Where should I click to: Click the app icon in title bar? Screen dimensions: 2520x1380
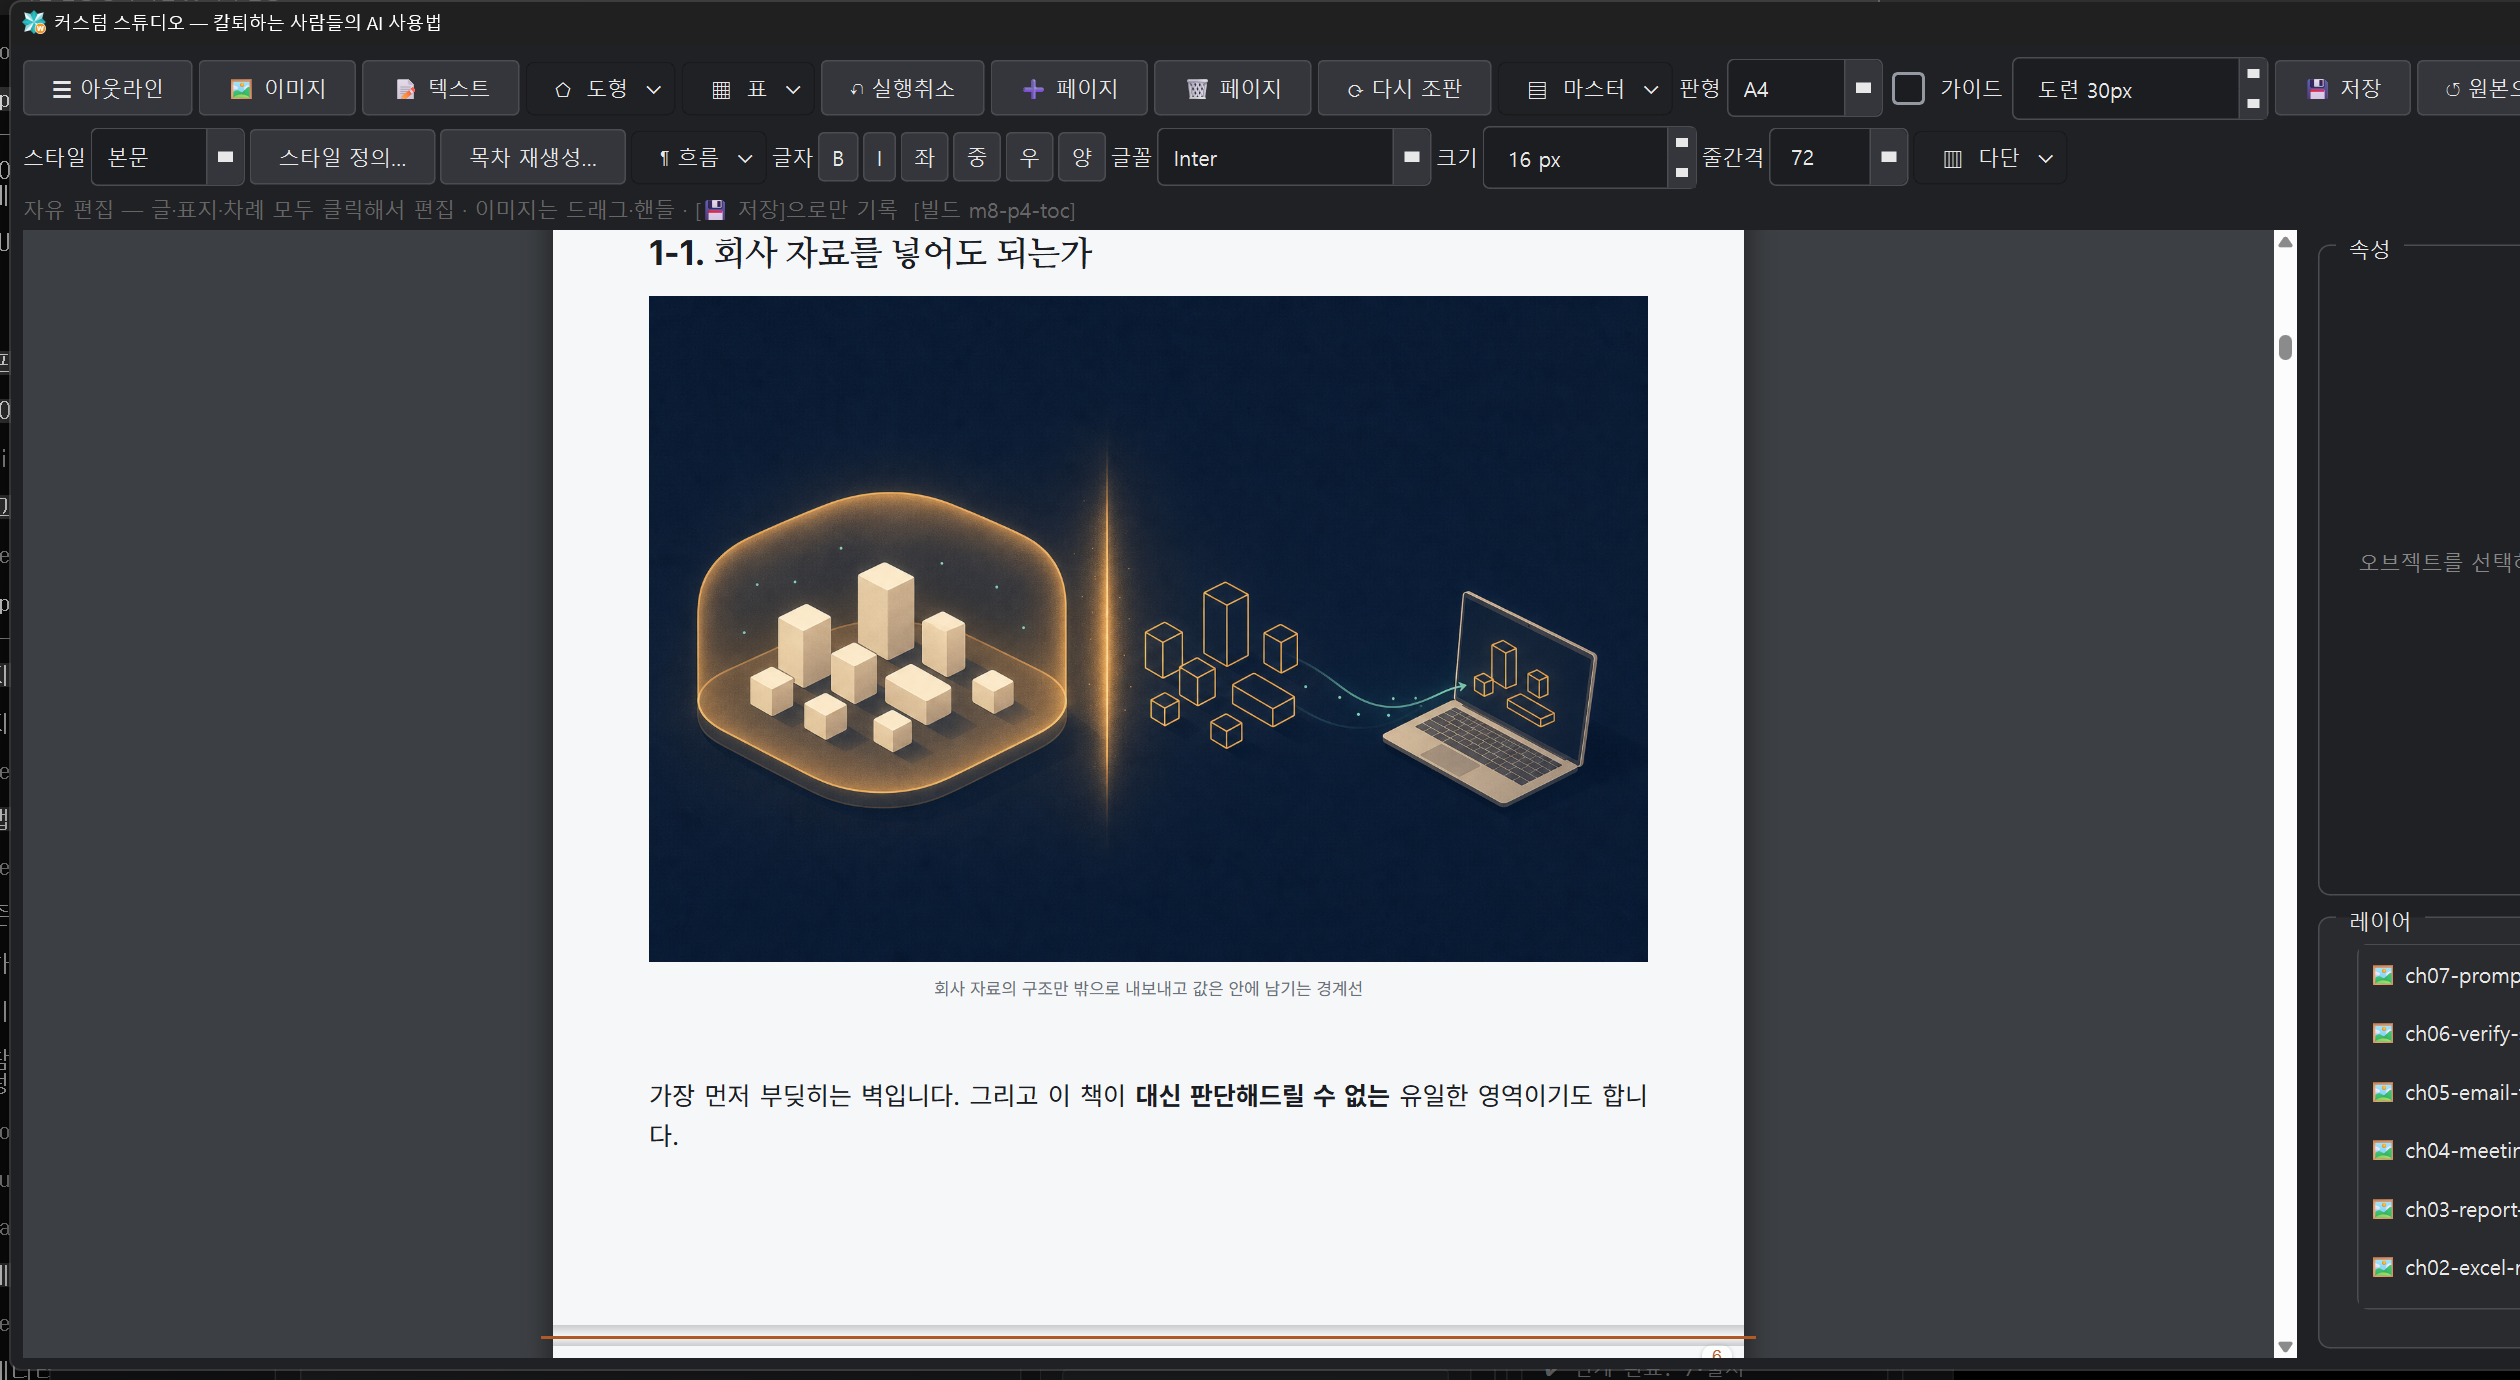(34, 22)
